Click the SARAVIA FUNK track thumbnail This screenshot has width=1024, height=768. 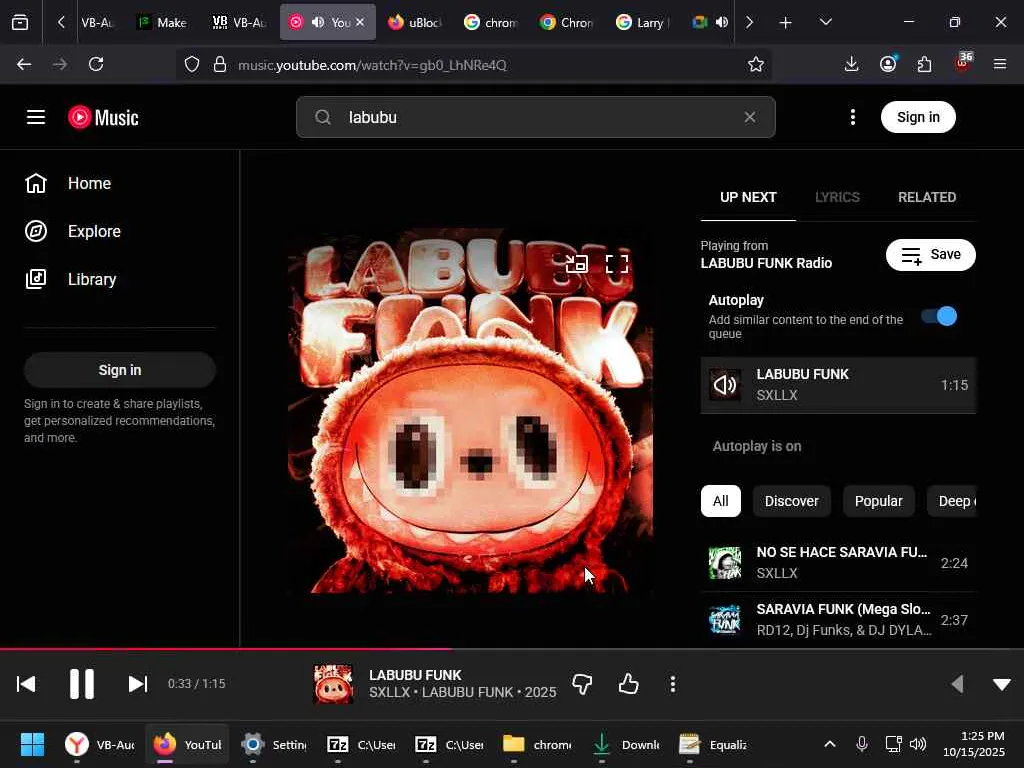[725, 620]
